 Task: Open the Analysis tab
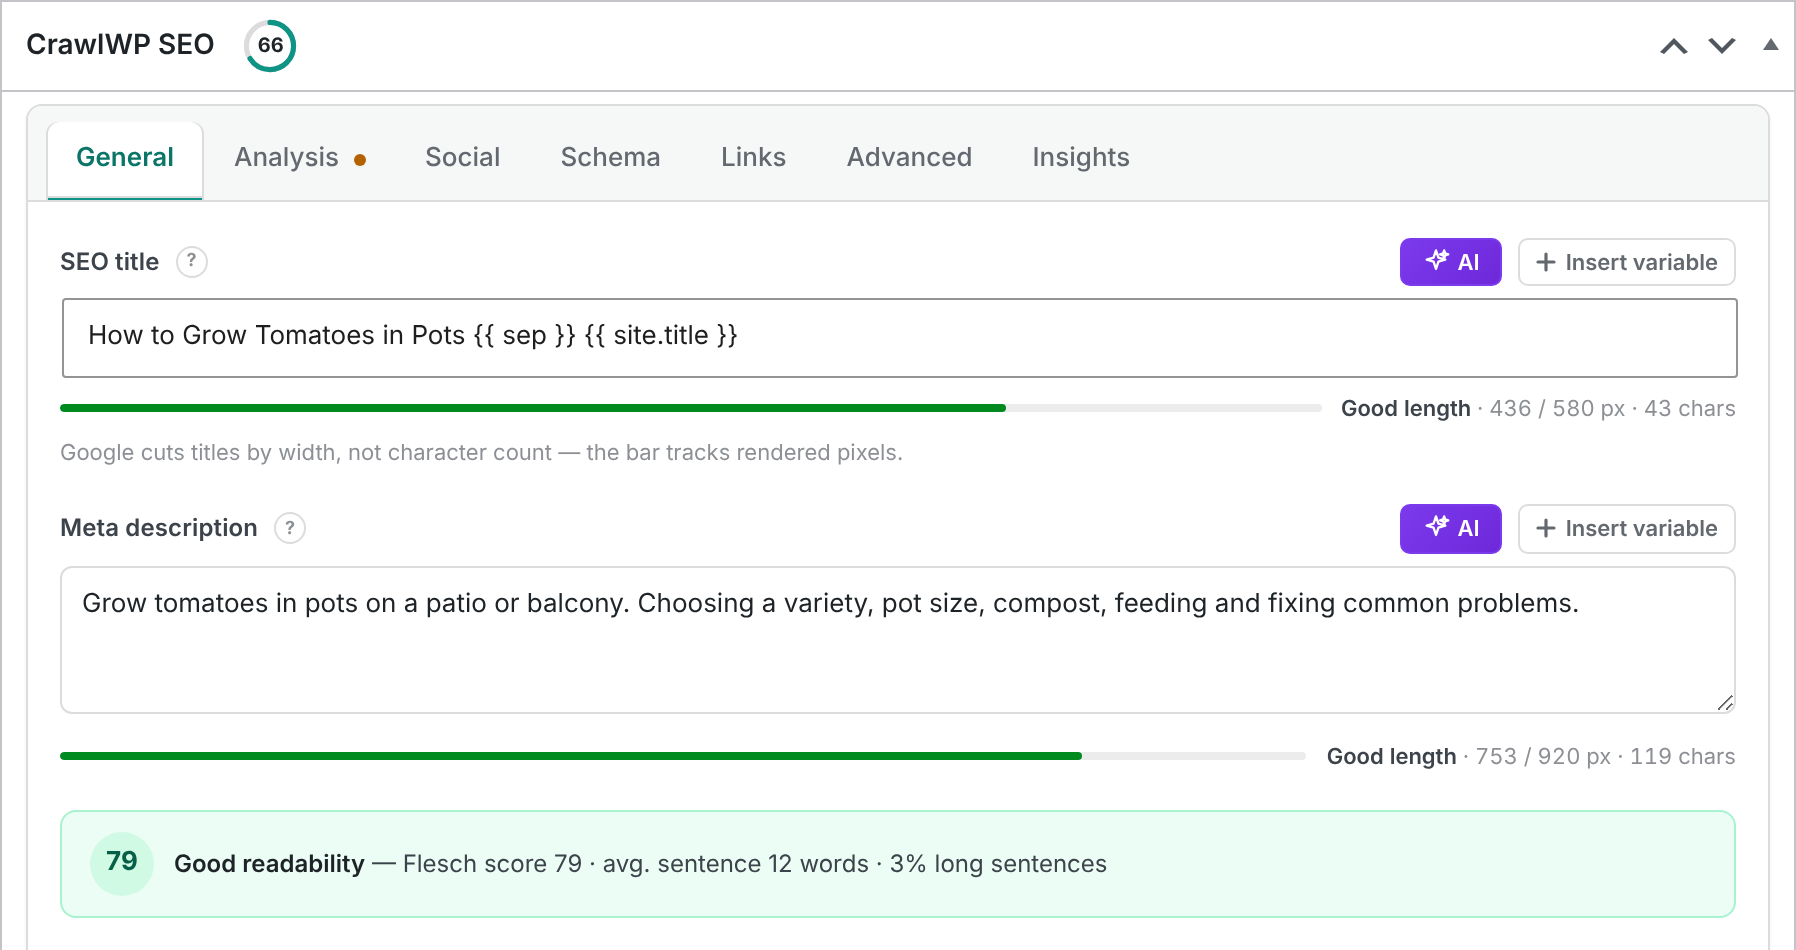[x=300, y=158]
